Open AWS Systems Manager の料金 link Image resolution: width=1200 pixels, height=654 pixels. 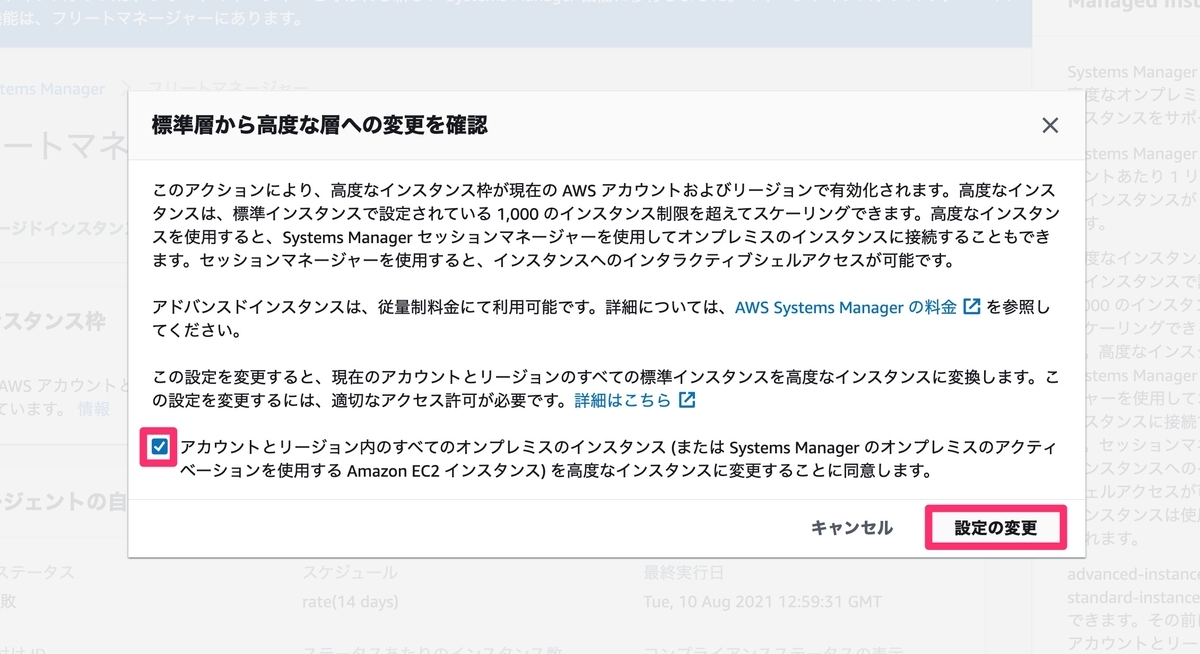pos(857,307)
